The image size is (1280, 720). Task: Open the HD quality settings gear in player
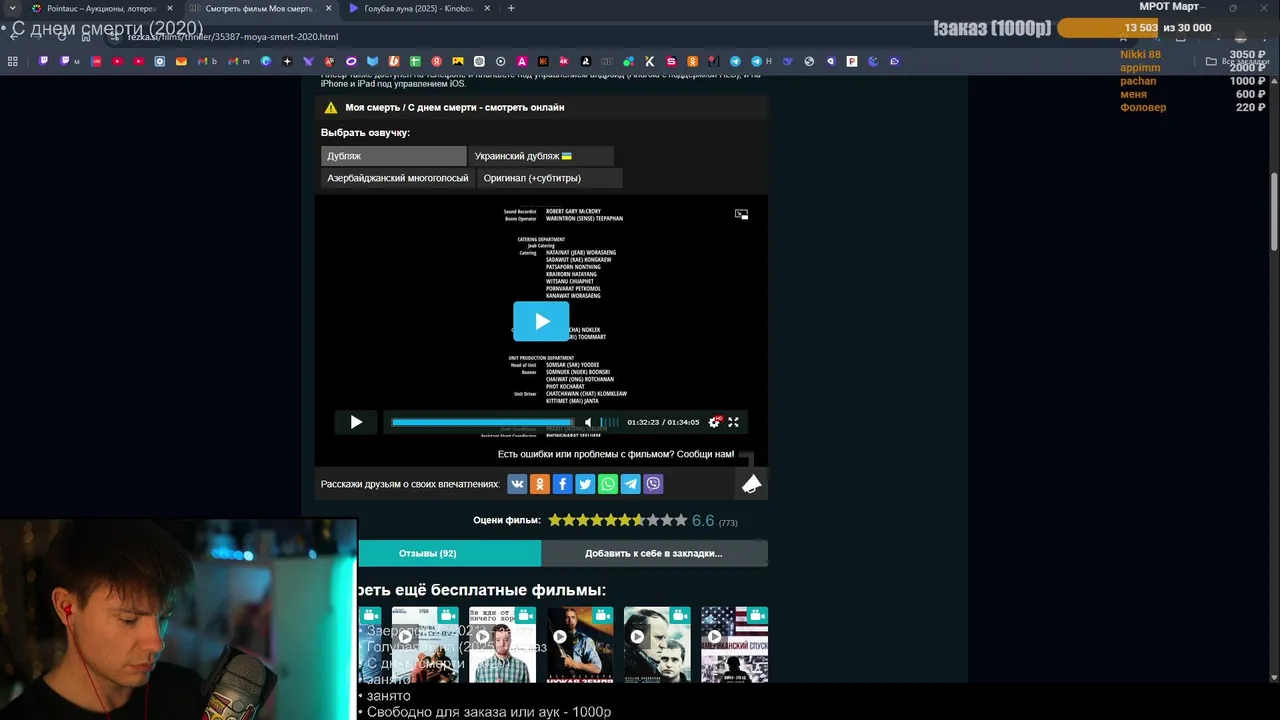pyautogui.click(x=714, y=422)
